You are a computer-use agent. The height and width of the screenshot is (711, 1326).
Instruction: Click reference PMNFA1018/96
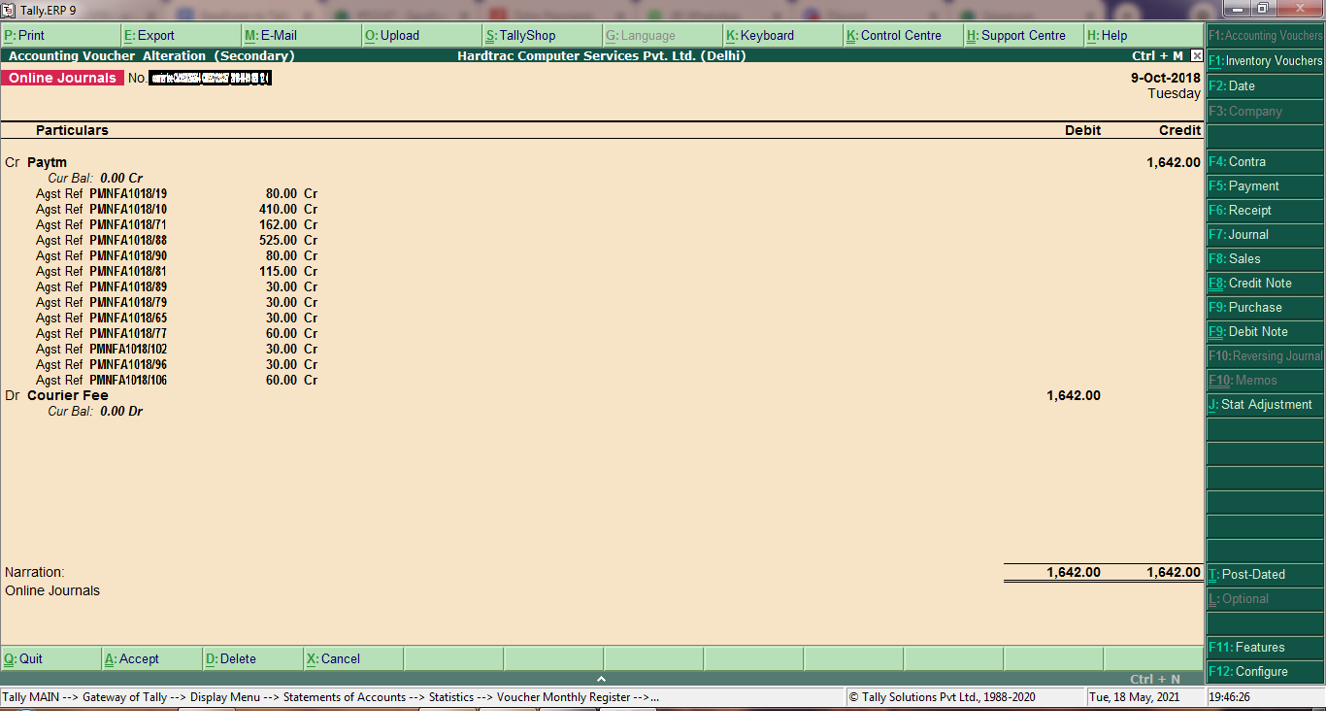[x=128, y=364]
